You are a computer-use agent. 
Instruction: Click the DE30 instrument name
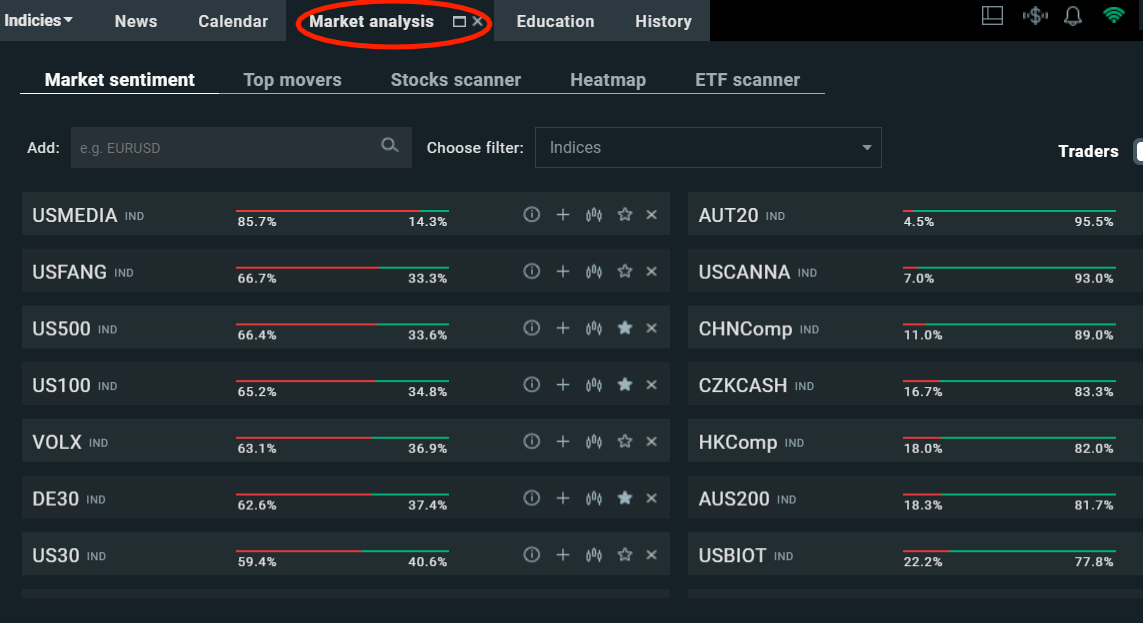pyautogui.click(x=56, y=498)
